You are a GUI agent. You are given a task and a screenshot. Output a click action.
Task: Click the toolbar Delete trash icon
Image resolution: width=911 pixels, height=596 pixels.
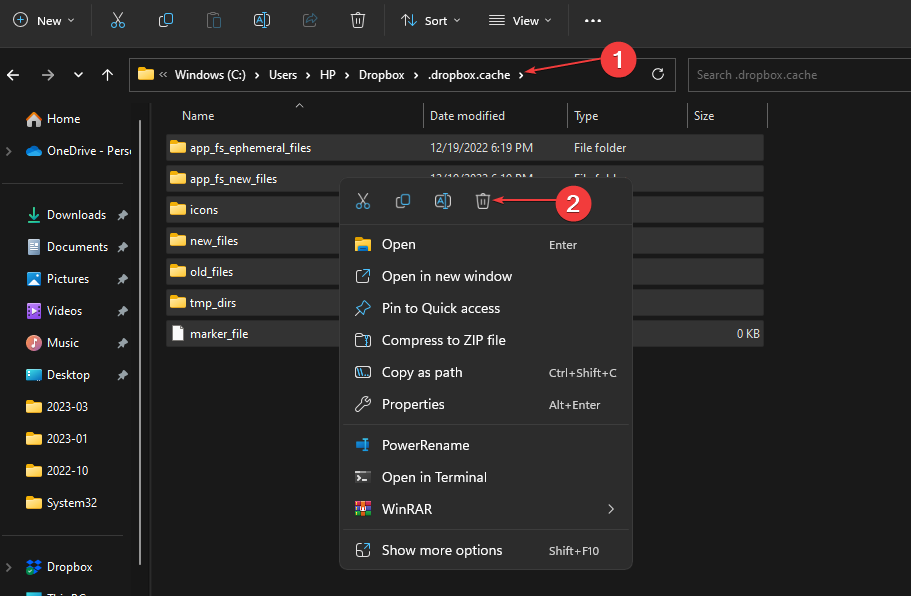(357, 20)
